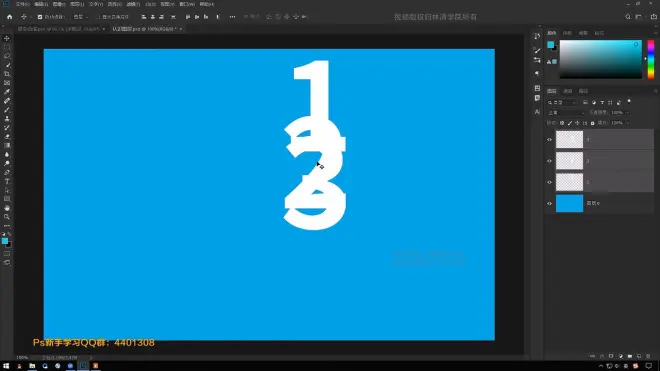Click the swap foreground/background colors icon
660x371 pixels.
coord(9,234)
